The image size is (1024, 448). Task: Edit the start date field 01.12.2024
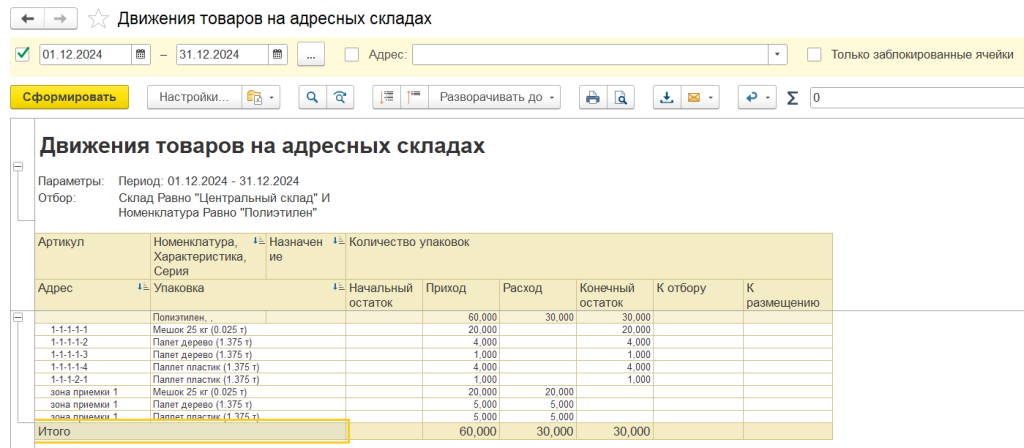point(86,55)
